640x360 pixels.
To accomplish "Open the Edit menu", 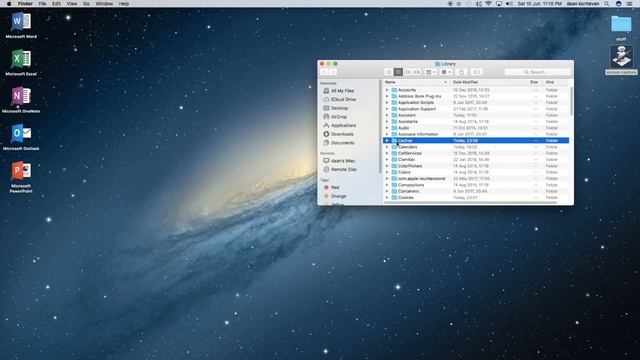I will coord(56,4).
